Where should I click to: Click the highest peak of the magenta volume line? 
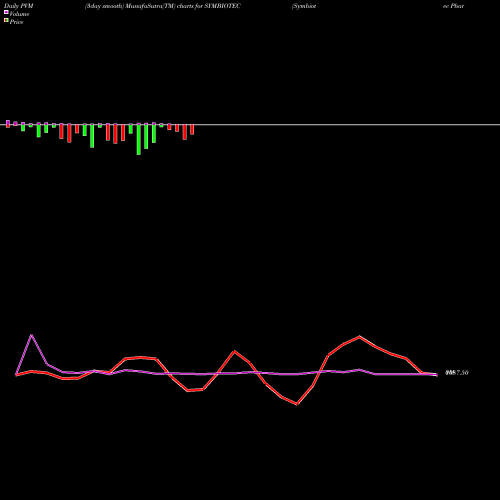pyautogui.click(x=32, y=335)
